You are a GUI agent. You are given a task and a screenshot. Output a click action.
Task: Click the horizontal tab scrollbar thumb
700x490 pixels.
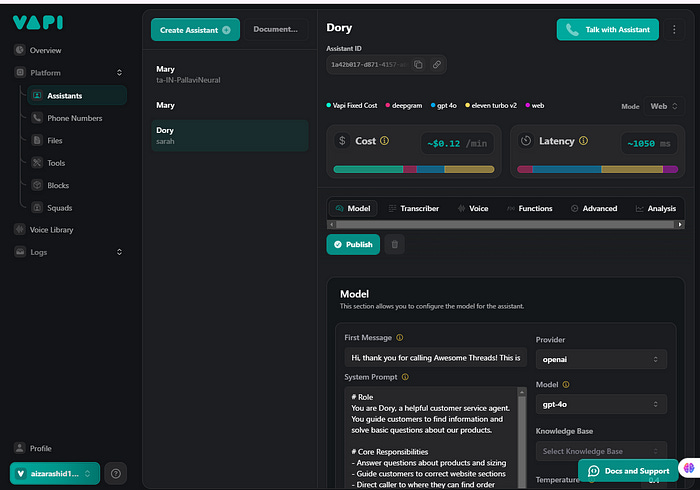(x=505, y=224)
